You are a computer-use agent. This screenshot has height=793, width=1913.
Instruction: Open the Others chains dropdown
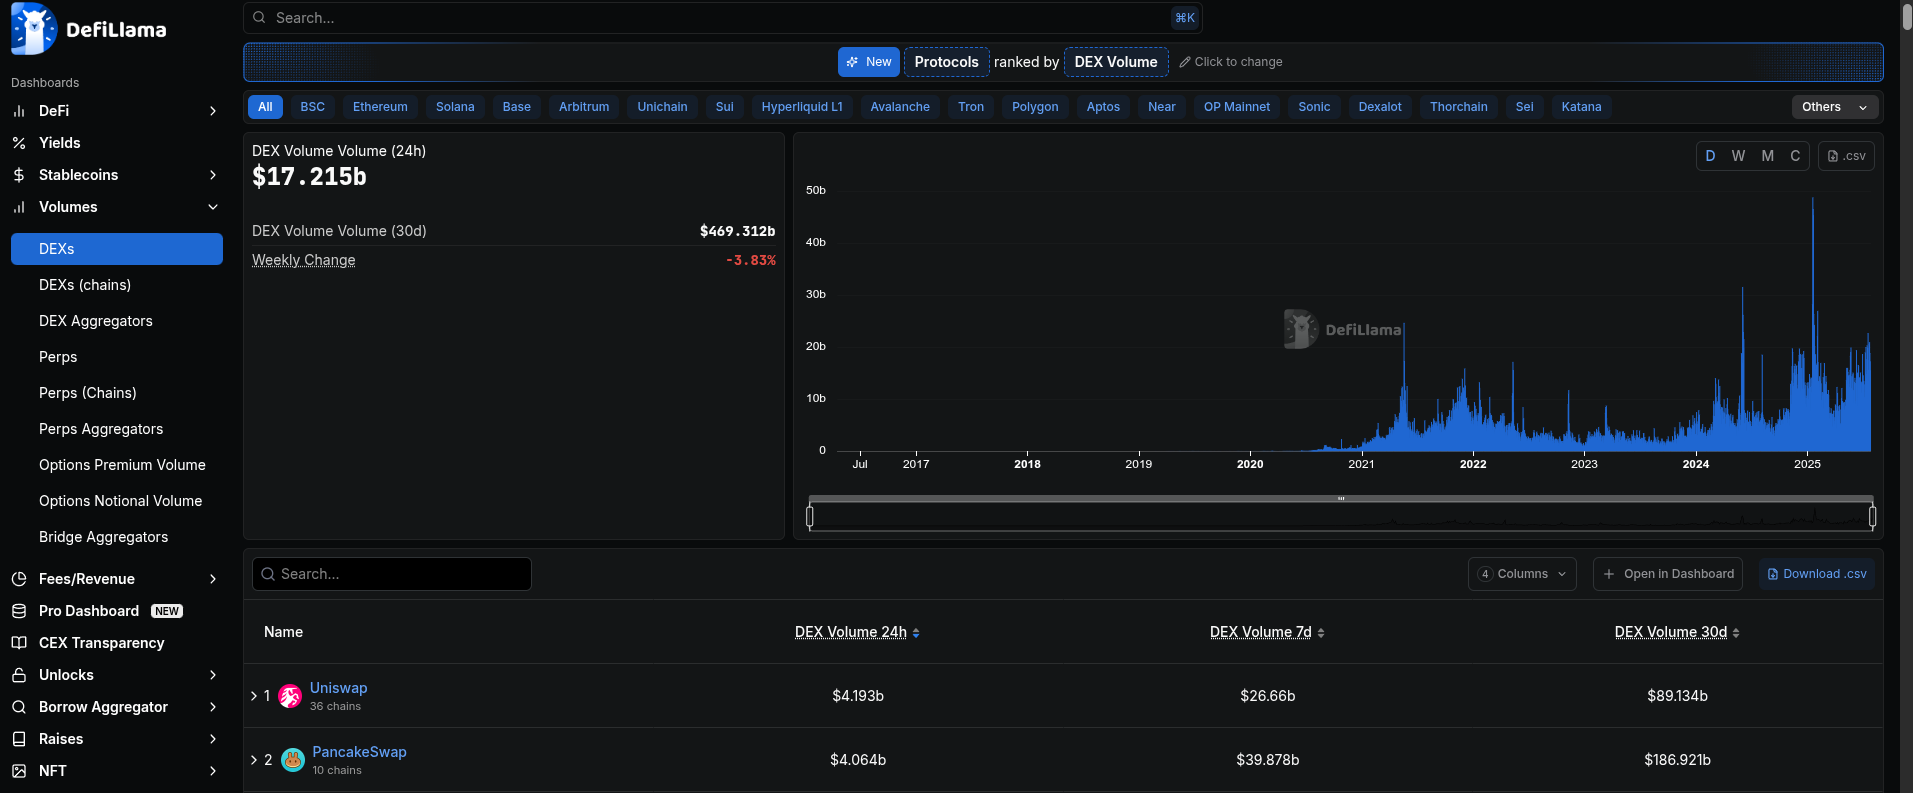1835,107
